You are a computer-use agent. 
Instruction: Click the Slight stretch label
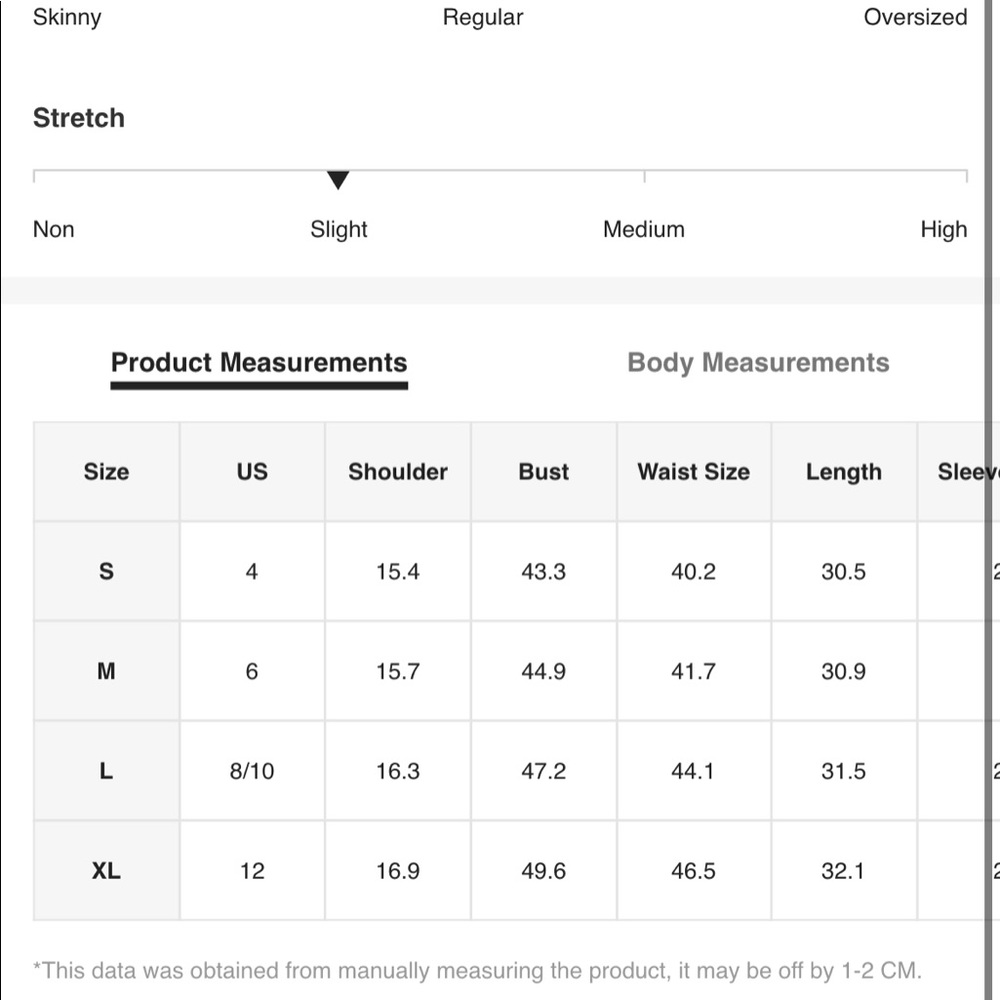(339, 229)
